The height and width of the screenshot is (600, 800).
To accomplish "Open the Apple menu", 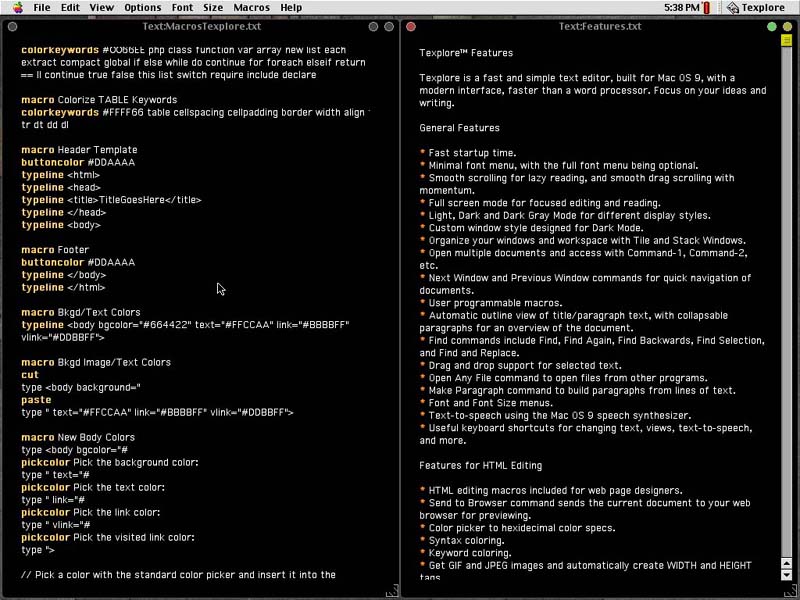I will coord(18,7).
